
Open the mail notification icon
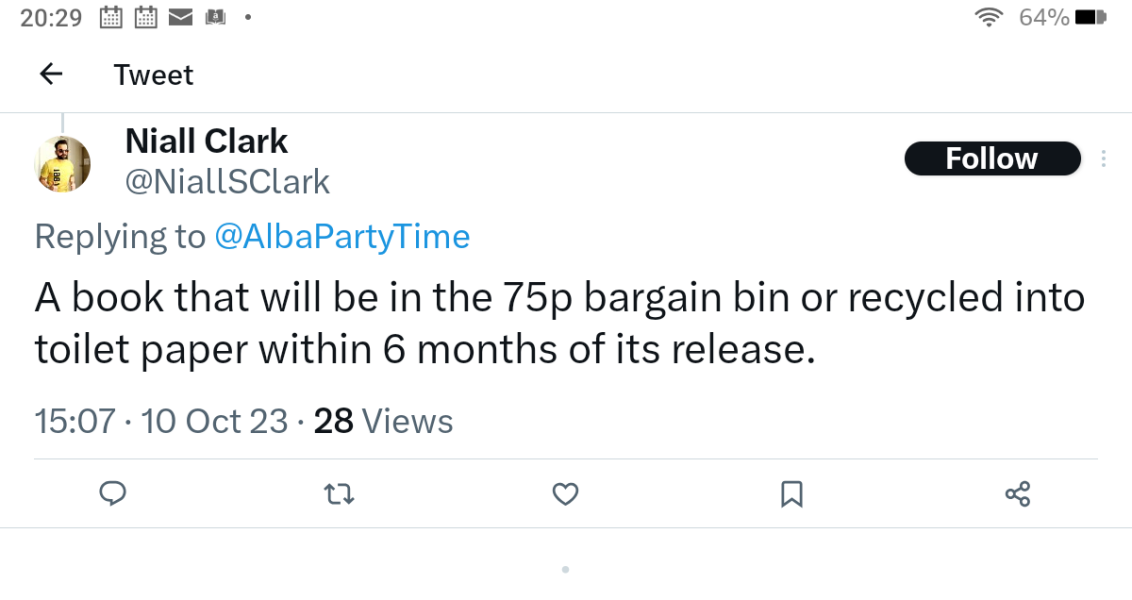click(180, 16)
